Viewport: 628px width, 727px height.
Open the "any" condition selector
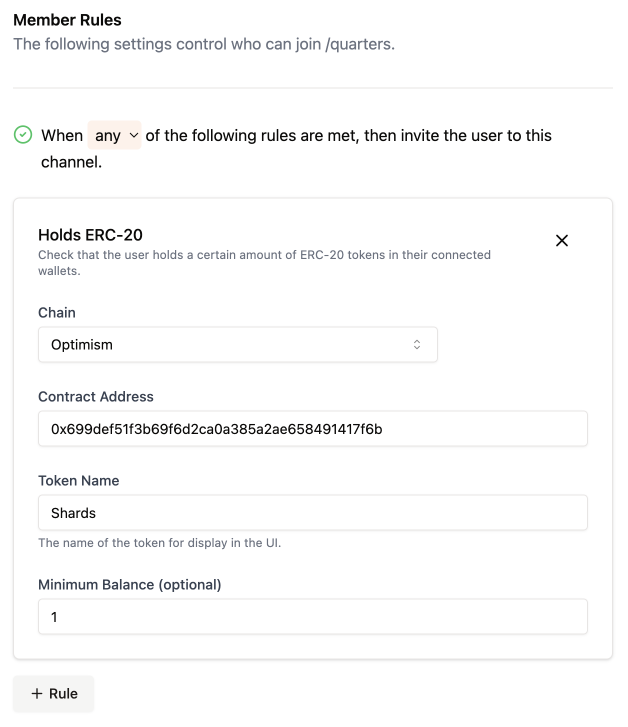click(115, 135)
